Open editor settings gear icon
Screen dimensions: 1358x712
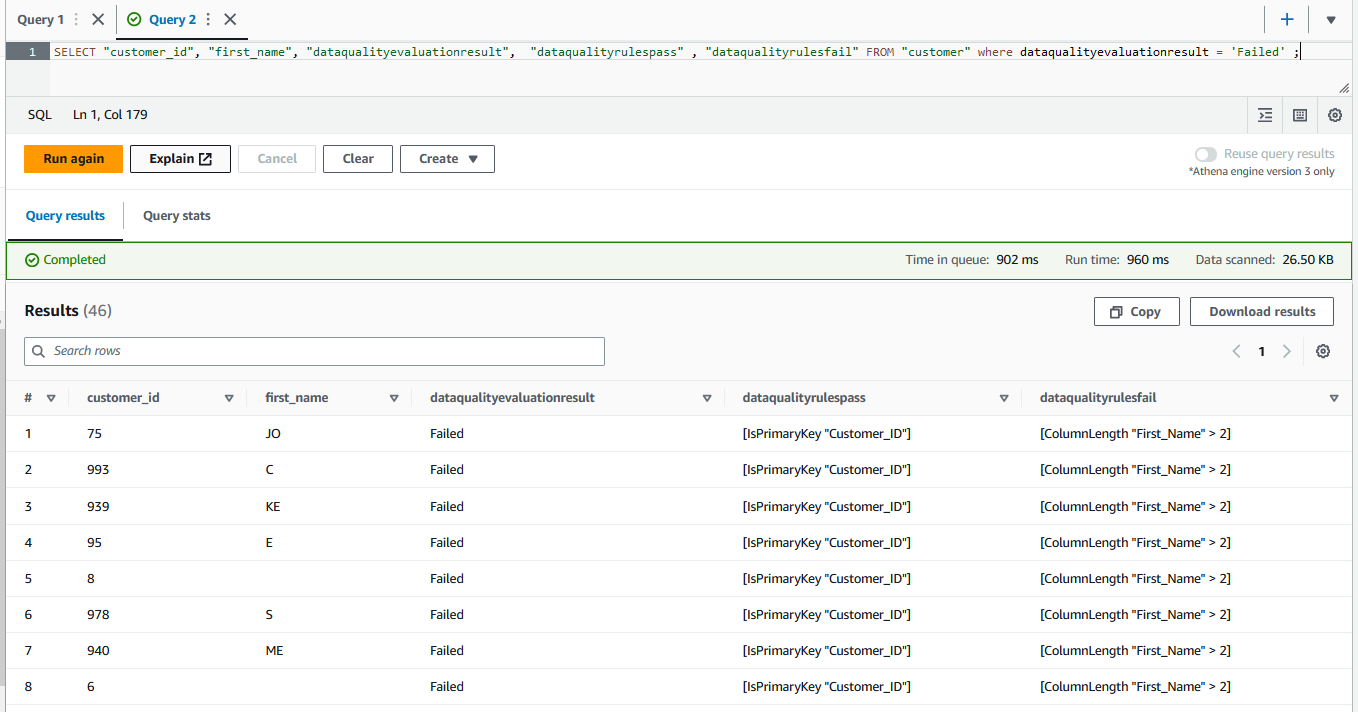[x=1335, y=115]
